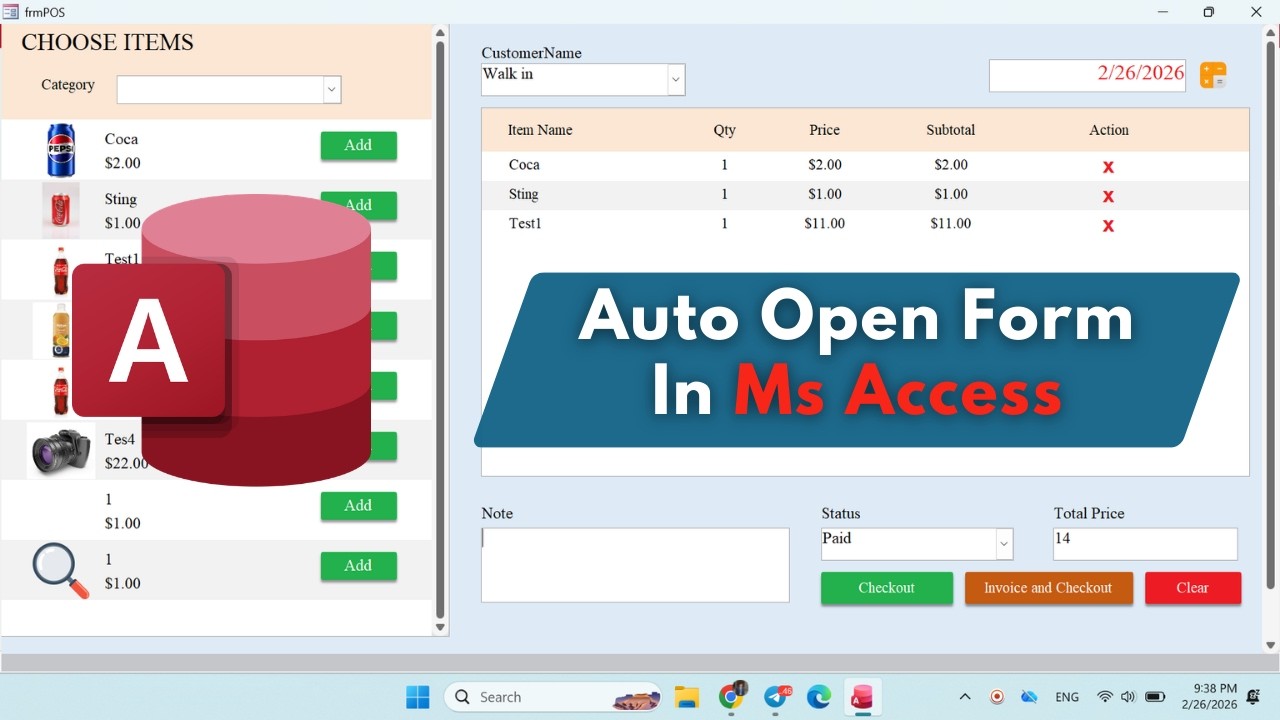Image resolution: width=1280 pixels, height=720 pixels.
Task: Click the date field showing 2/26/2026
Action: tap(1087, 75)
